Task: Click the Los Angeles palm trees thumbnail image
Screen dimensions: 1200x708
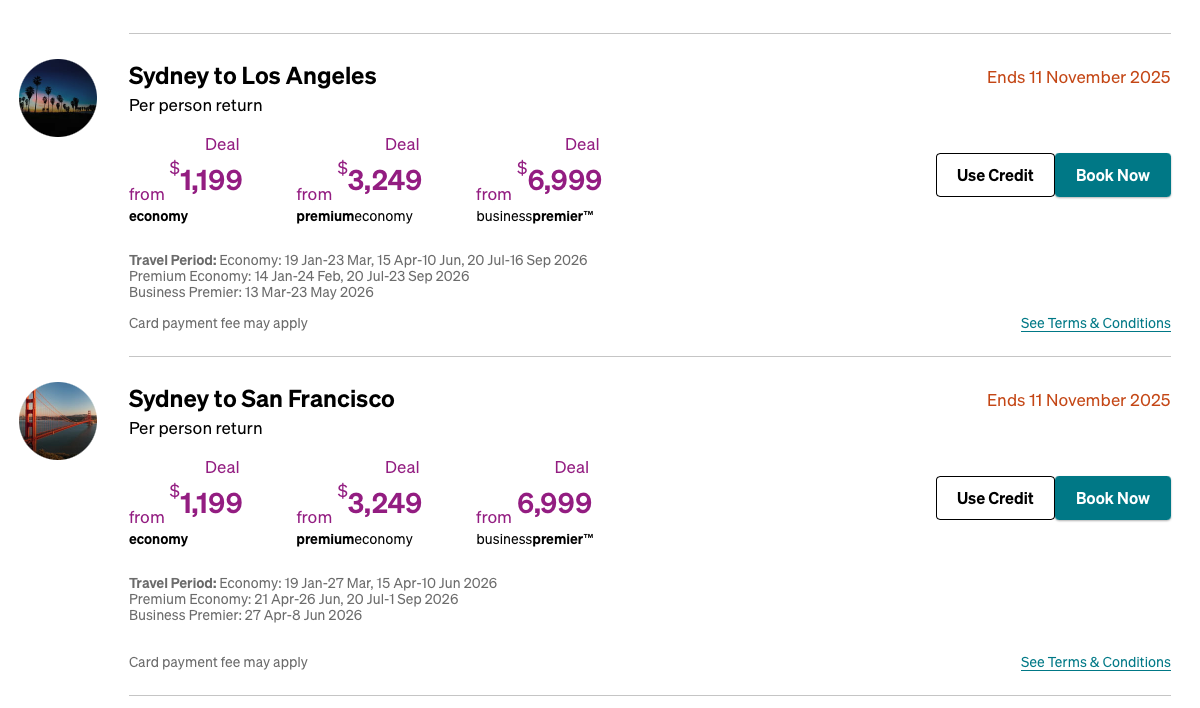Action: tap(57, 97)
